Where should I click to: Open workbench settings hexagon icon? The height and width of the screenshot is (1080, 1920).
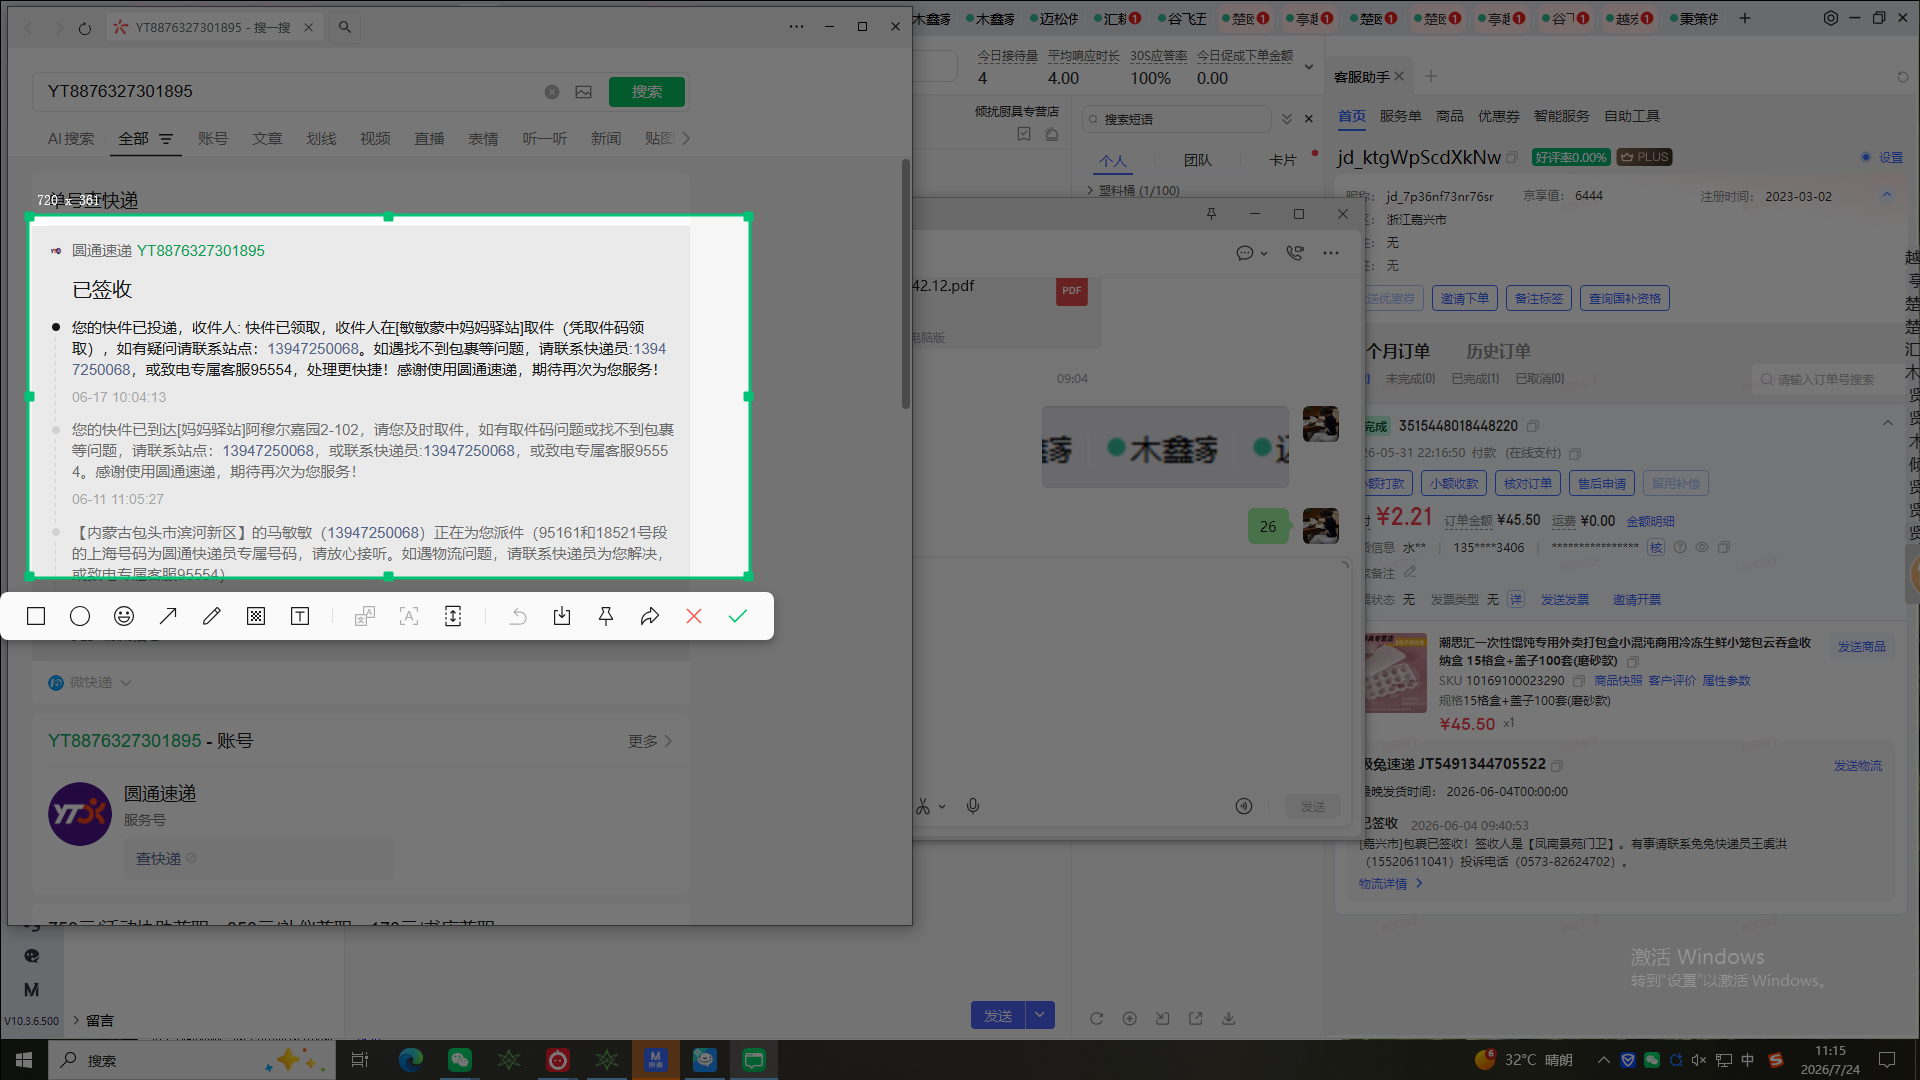click(x=1831, y=18)
